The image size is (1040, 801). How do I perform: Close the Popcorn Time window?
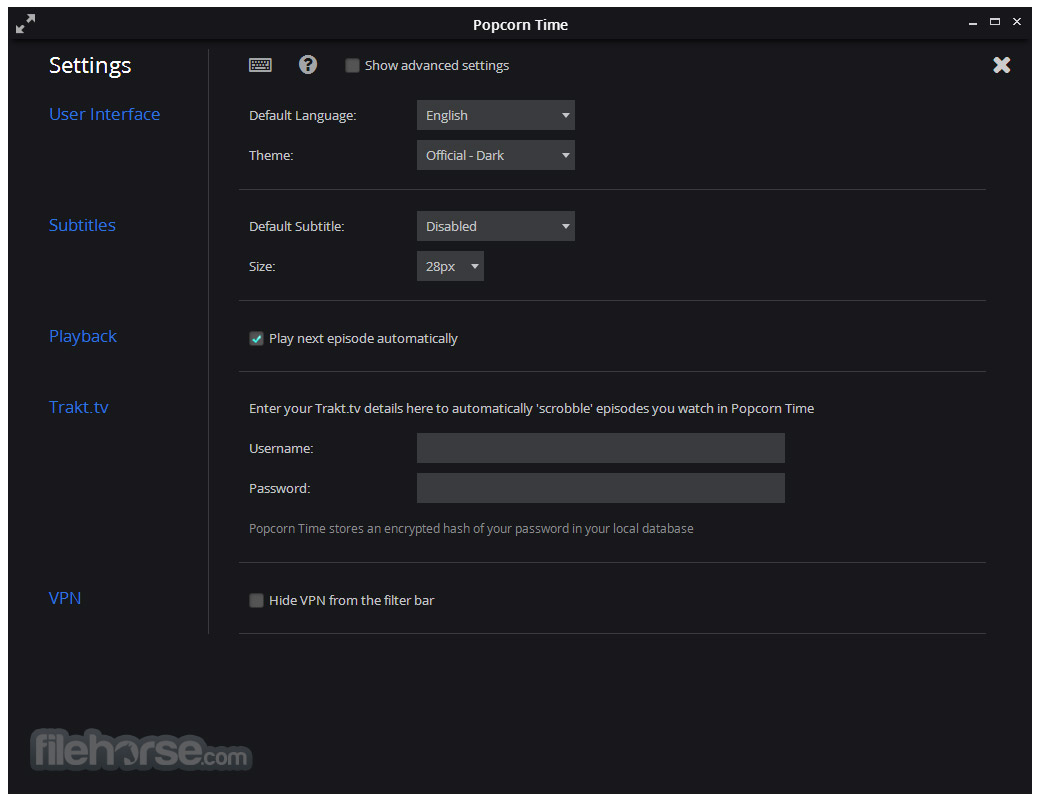[1017, 22]
